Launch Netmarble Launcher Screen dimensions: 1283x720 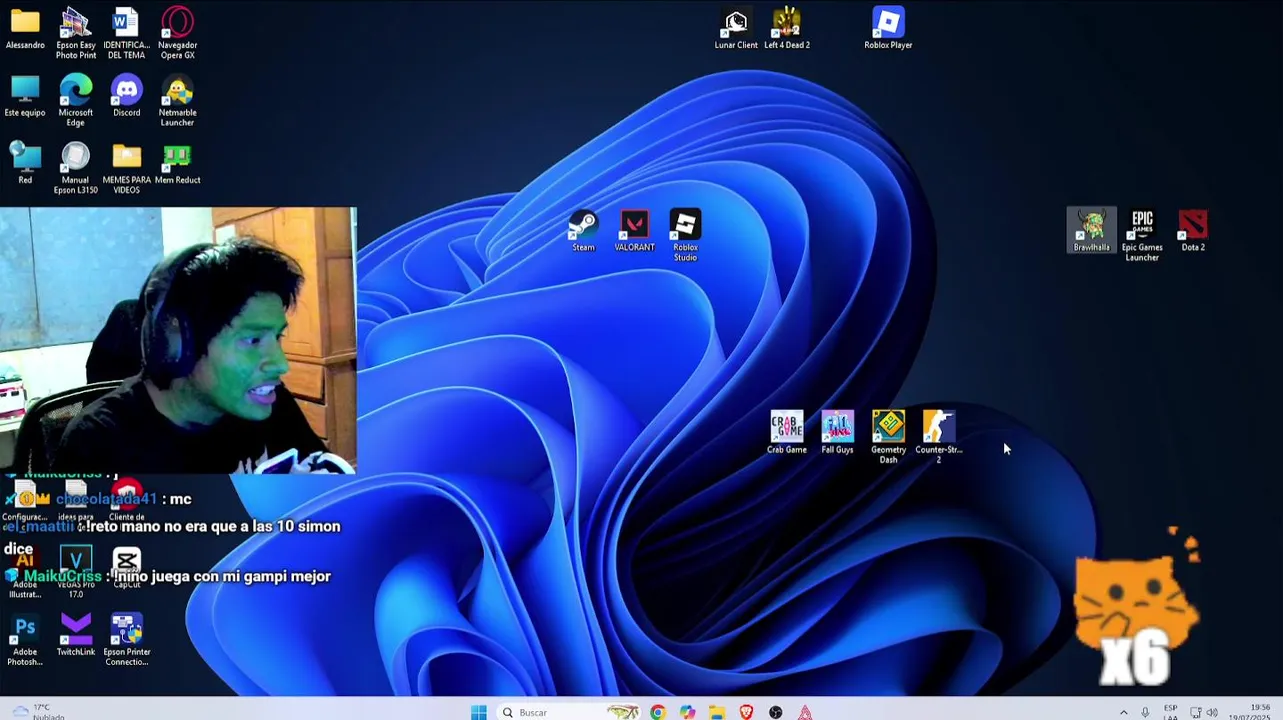tap(177, 100)
